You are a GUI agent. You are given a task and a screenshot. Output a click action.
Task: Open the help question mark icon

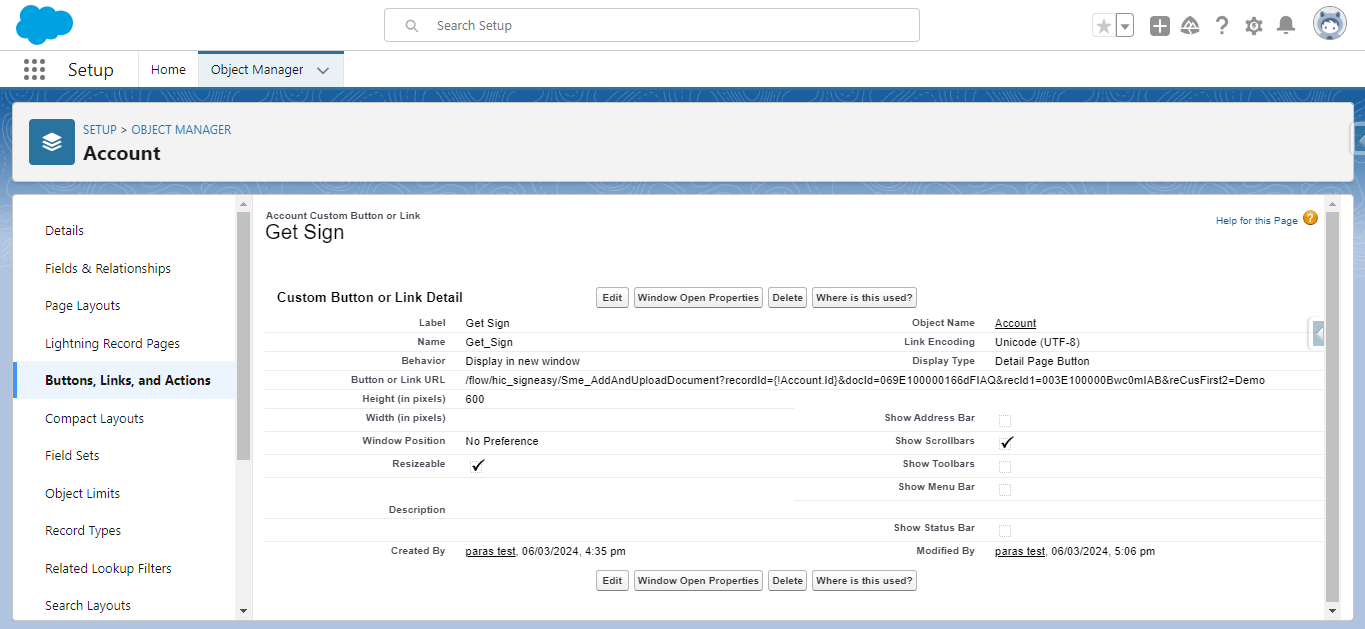pos(1222,26)
